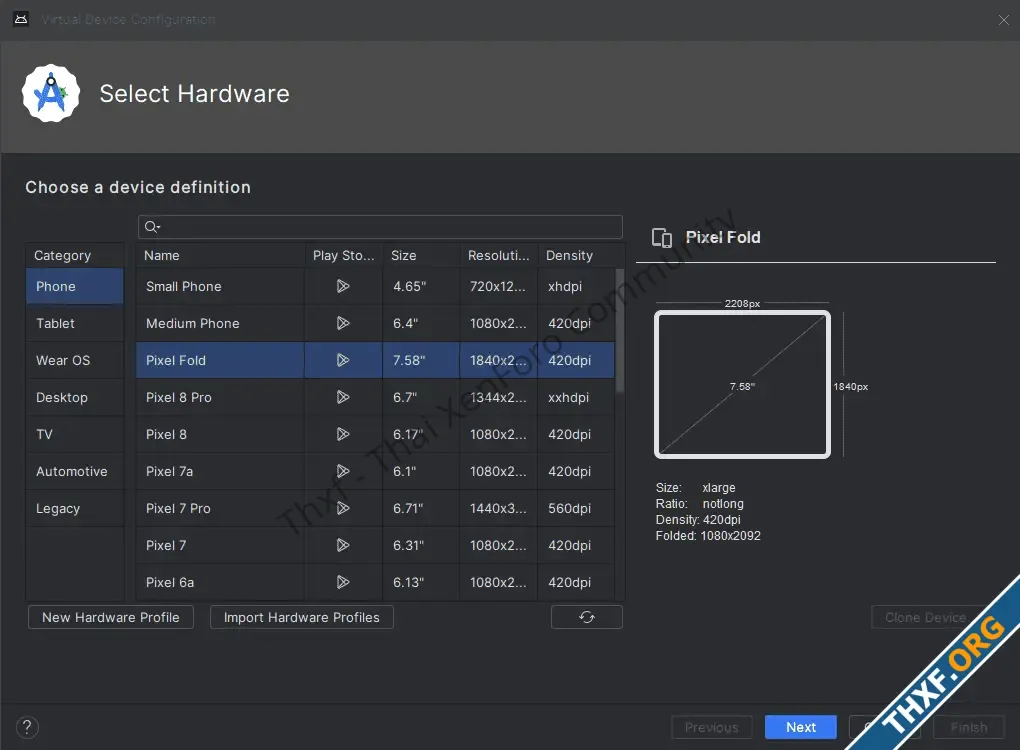Sort table by Name column header
The width and height of the screenshot is (1020, 750).
220,256
